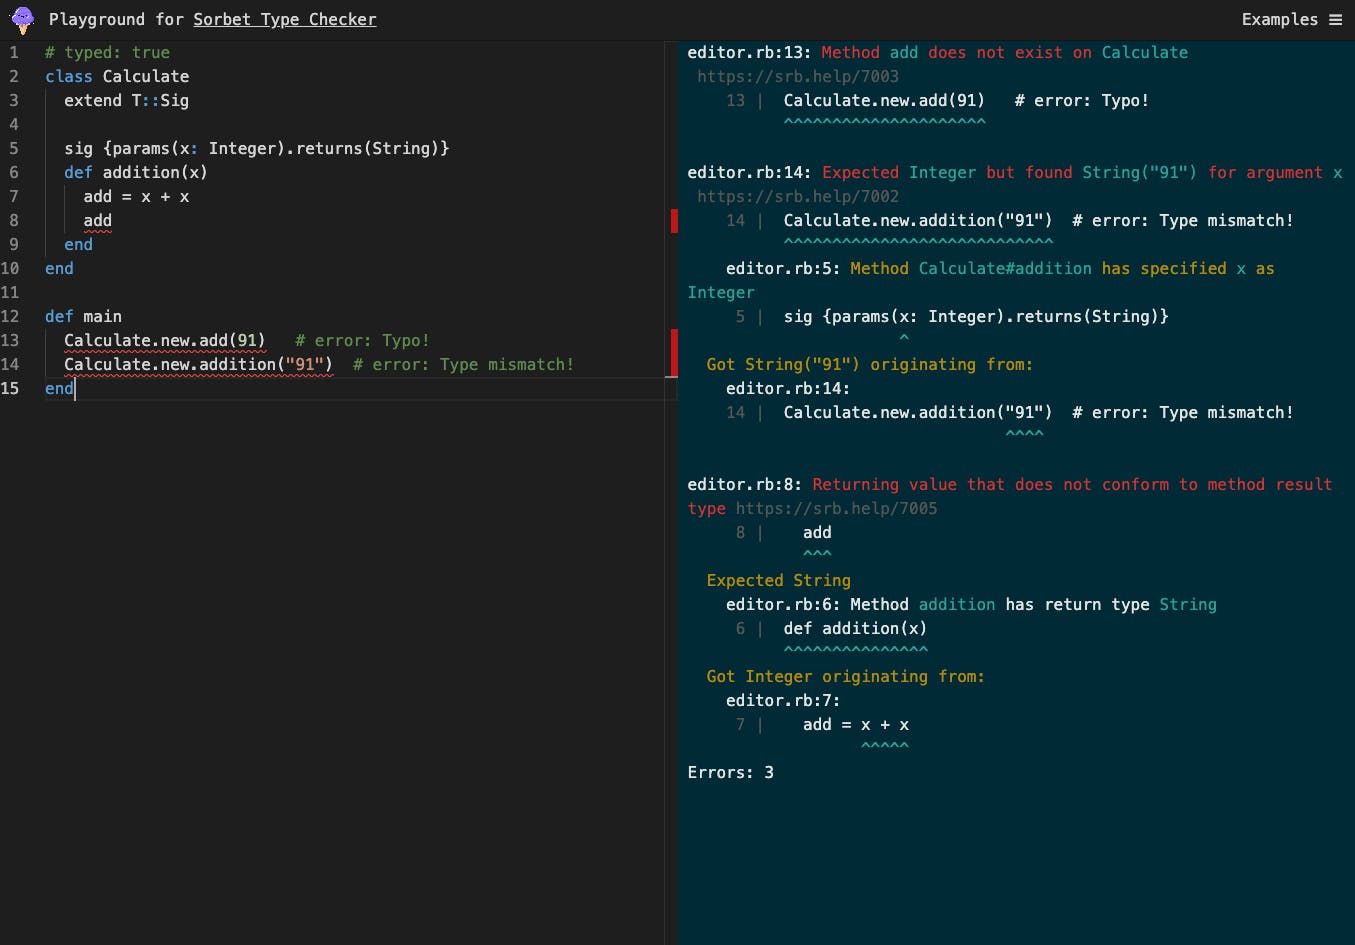1355x945 pixels.
Task: Click the editor.rb:8 error location
Action: 744,484
